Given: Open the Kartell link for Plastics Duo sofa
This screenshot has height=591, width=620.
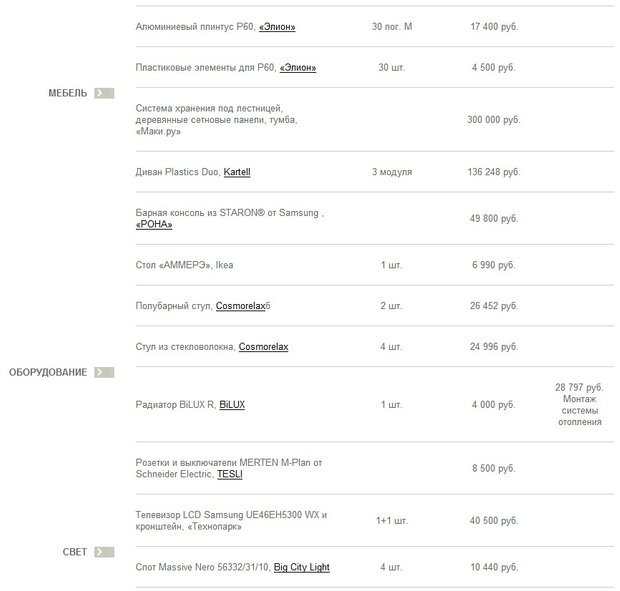Looking at the screenshot, I should [x=237, y=172].
